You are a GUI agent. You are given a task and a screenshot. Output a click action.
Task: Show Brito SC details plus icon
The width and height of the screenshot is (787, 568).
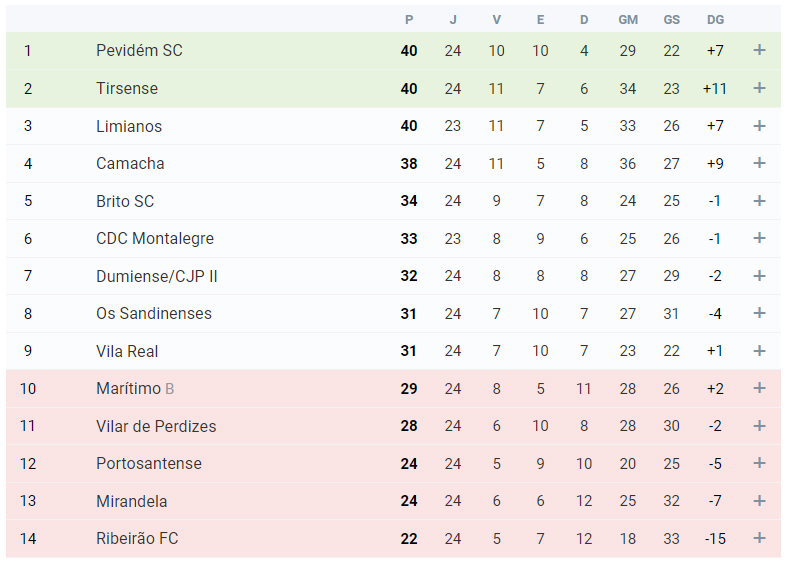pyautogui.click(x=759, y=201)
